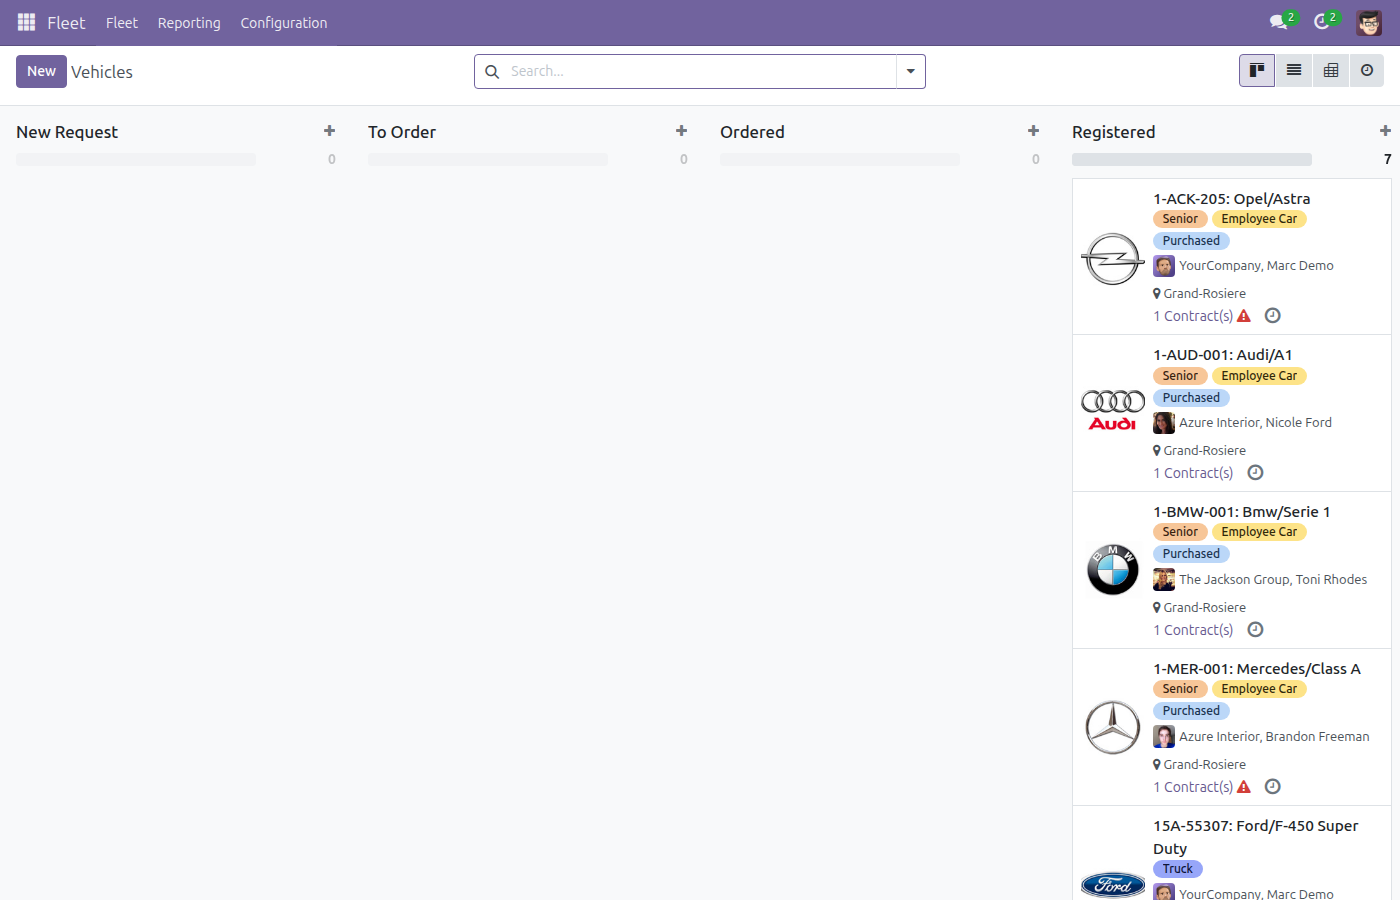Add a vehicle to To Order column

pos(682,131)
